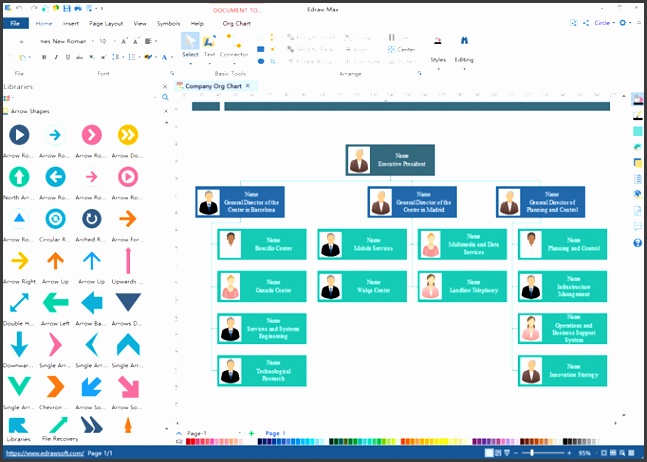Switch to the Symbols ribbon tab
Viewport: 647px width, 462px height.
pos(168,24)
